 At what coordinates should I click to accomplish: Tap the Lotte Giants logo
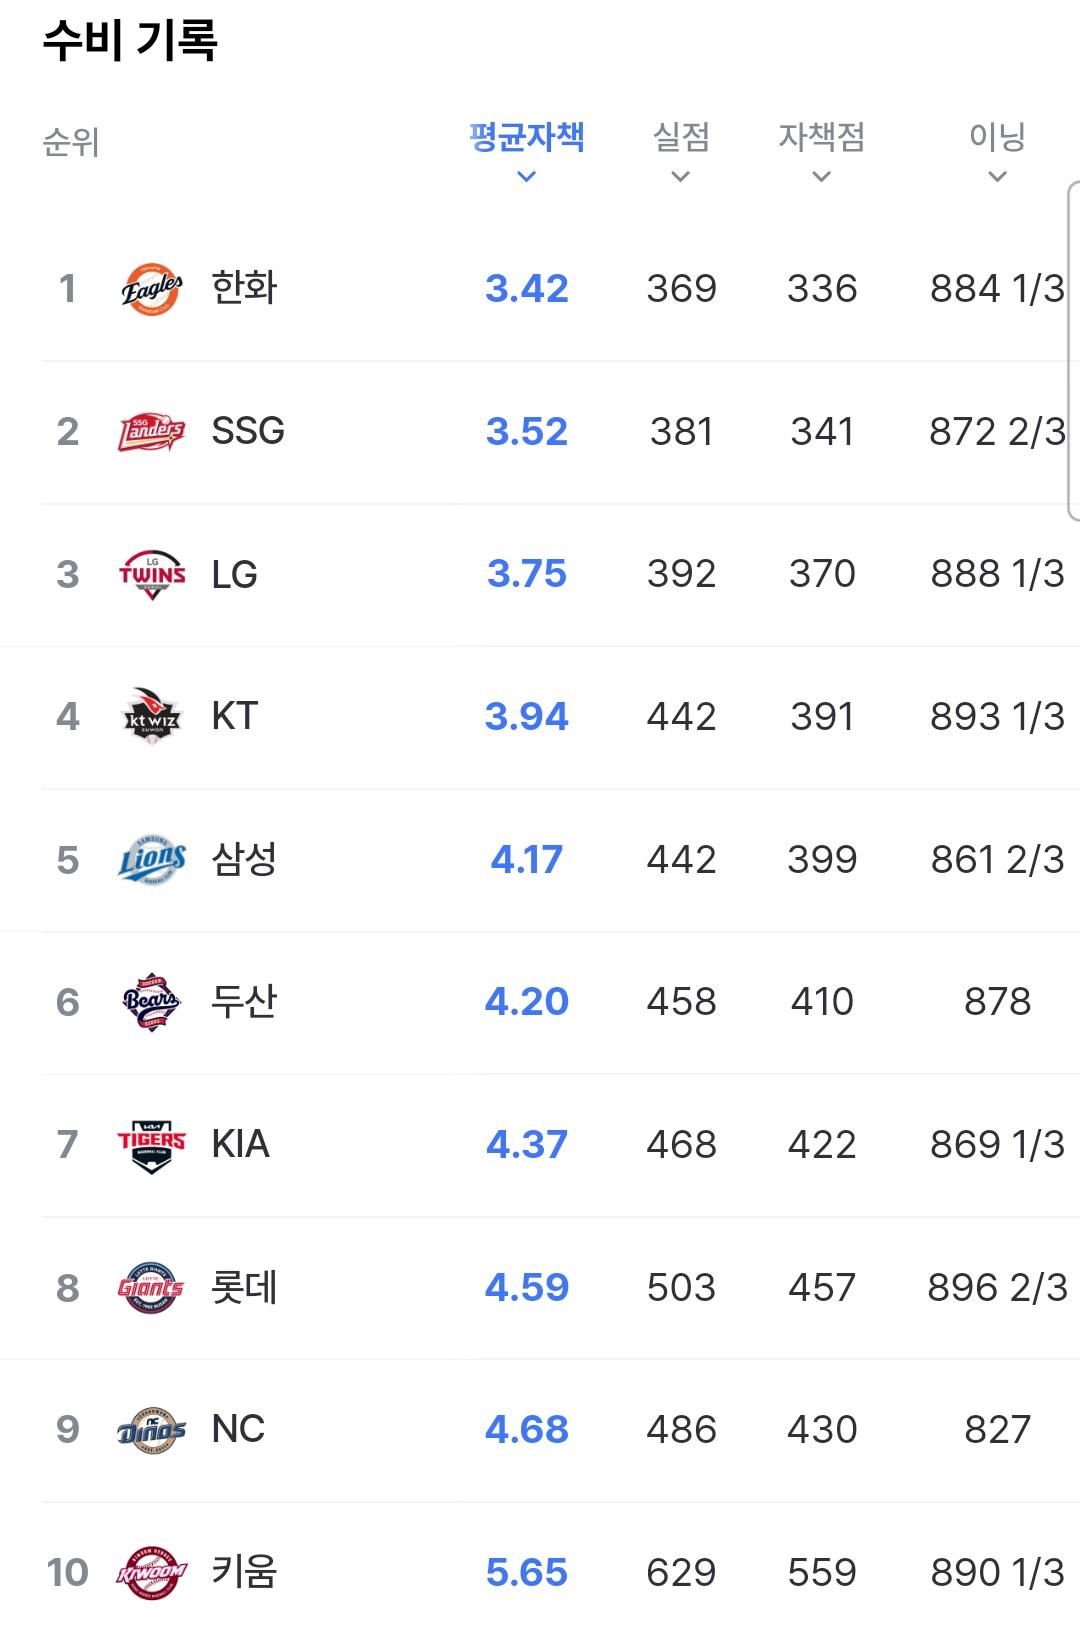pos(152,1288)
